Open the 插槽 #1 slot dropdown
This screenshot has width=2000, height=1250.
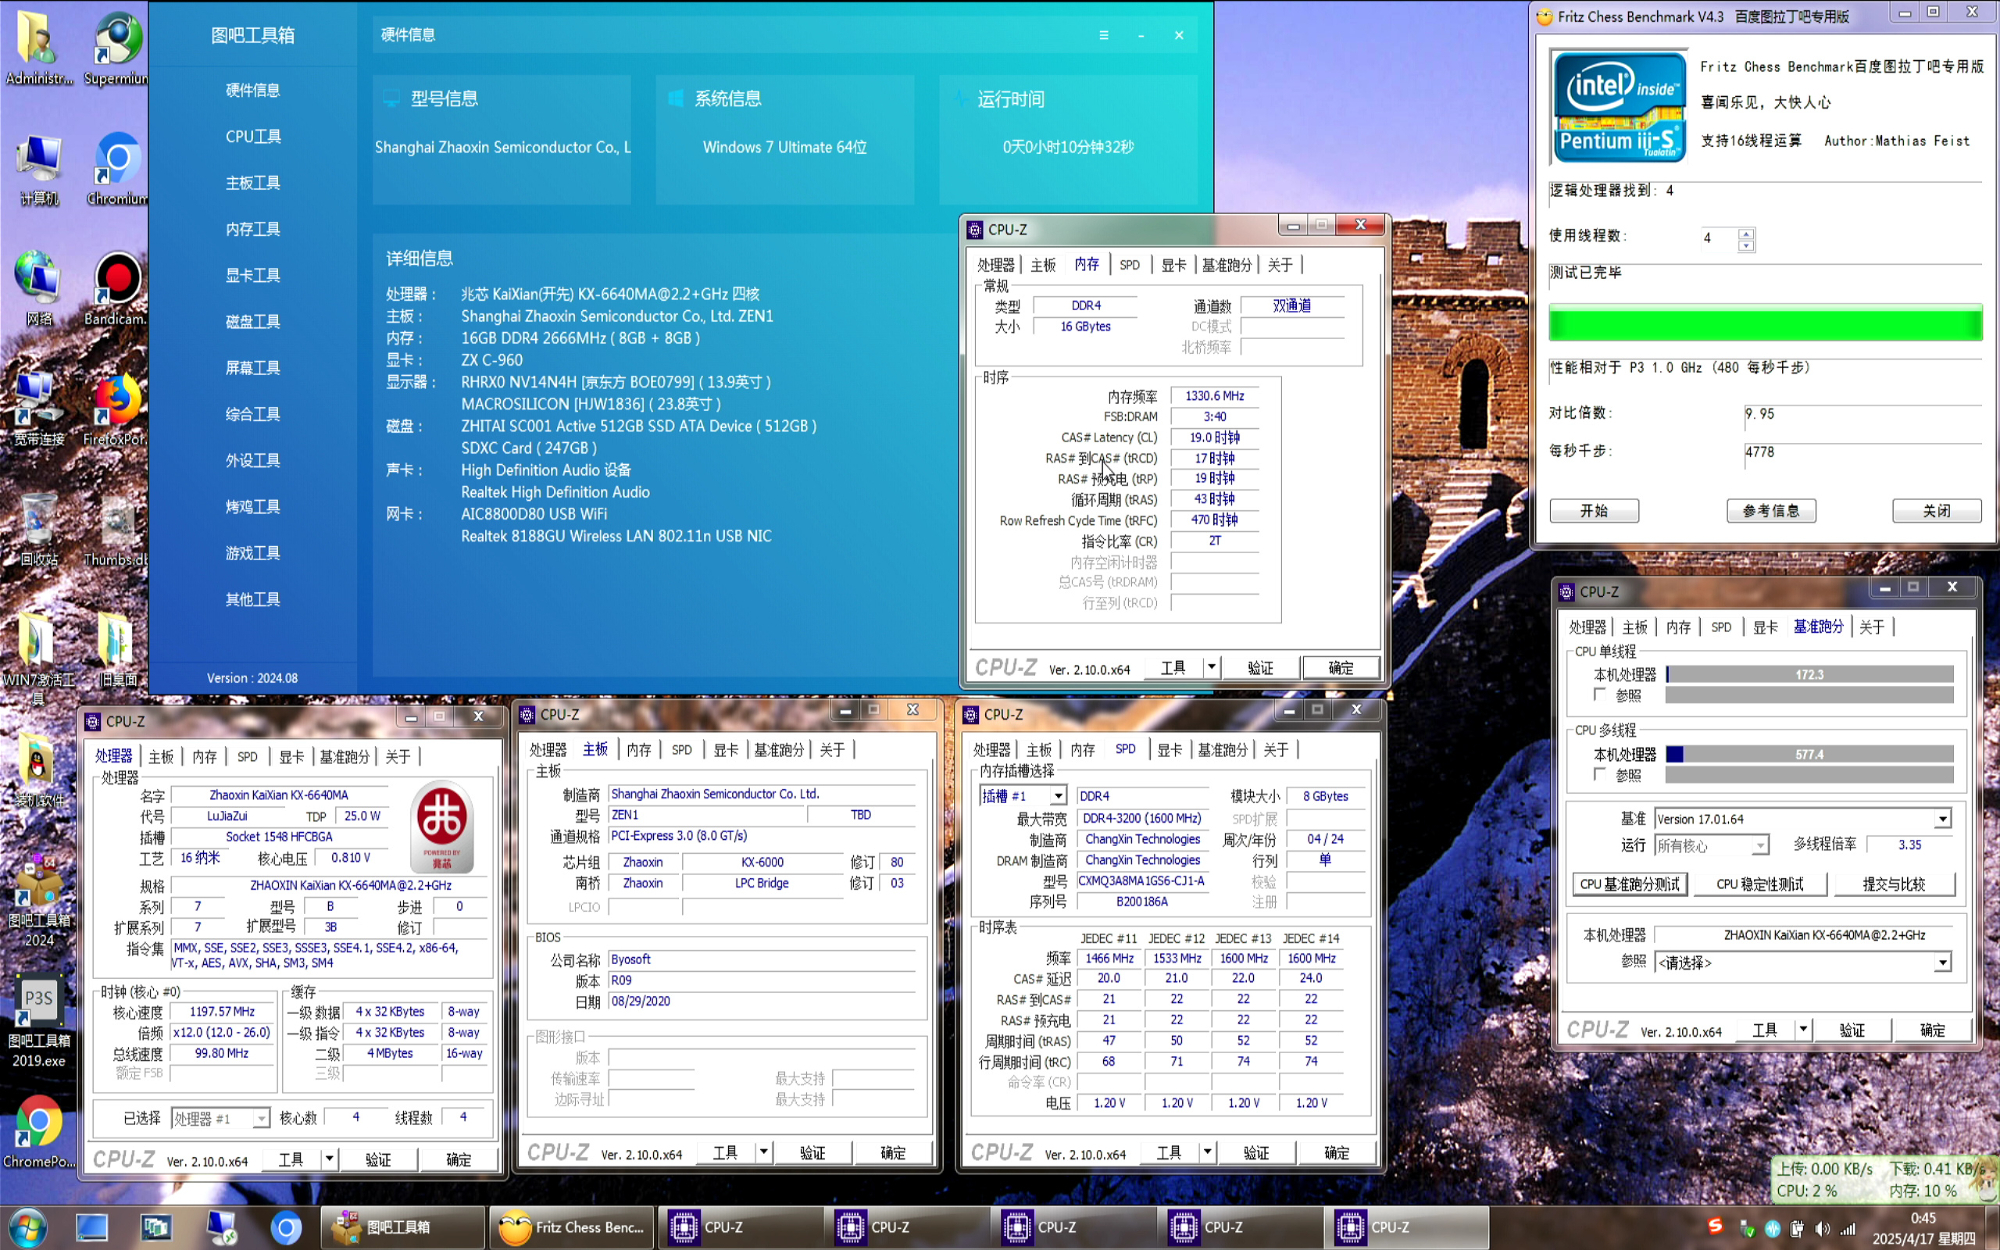1057,796
